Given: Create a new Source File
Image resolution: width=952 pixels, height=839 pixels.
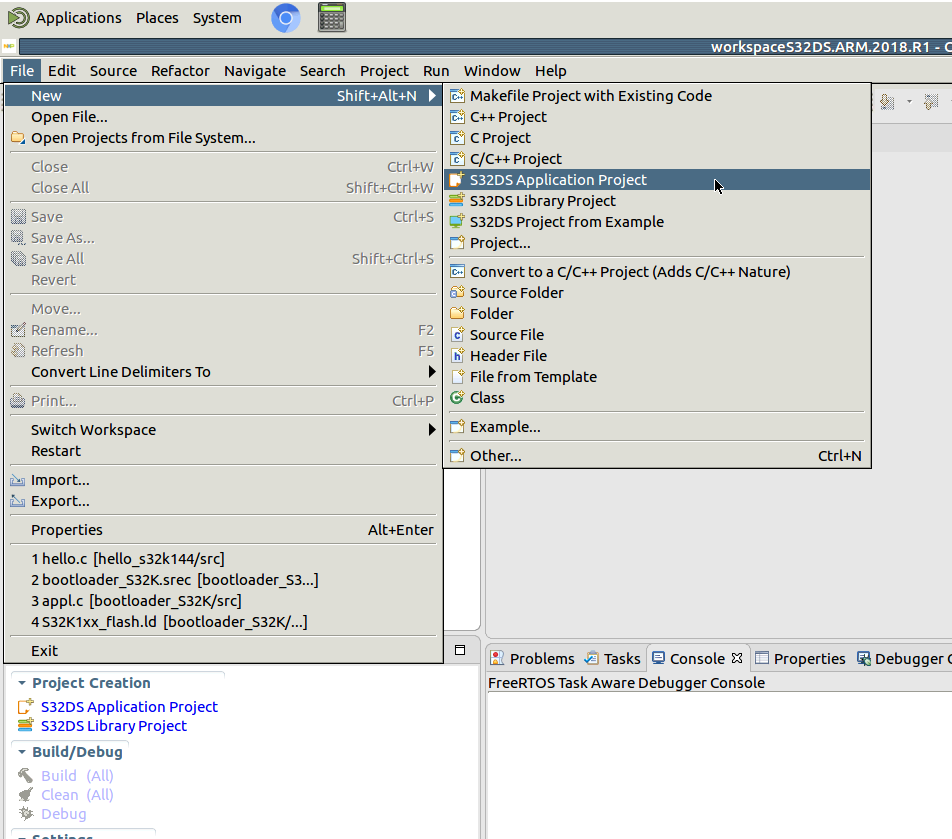Looking at the screenshot, I should (658, 335).
